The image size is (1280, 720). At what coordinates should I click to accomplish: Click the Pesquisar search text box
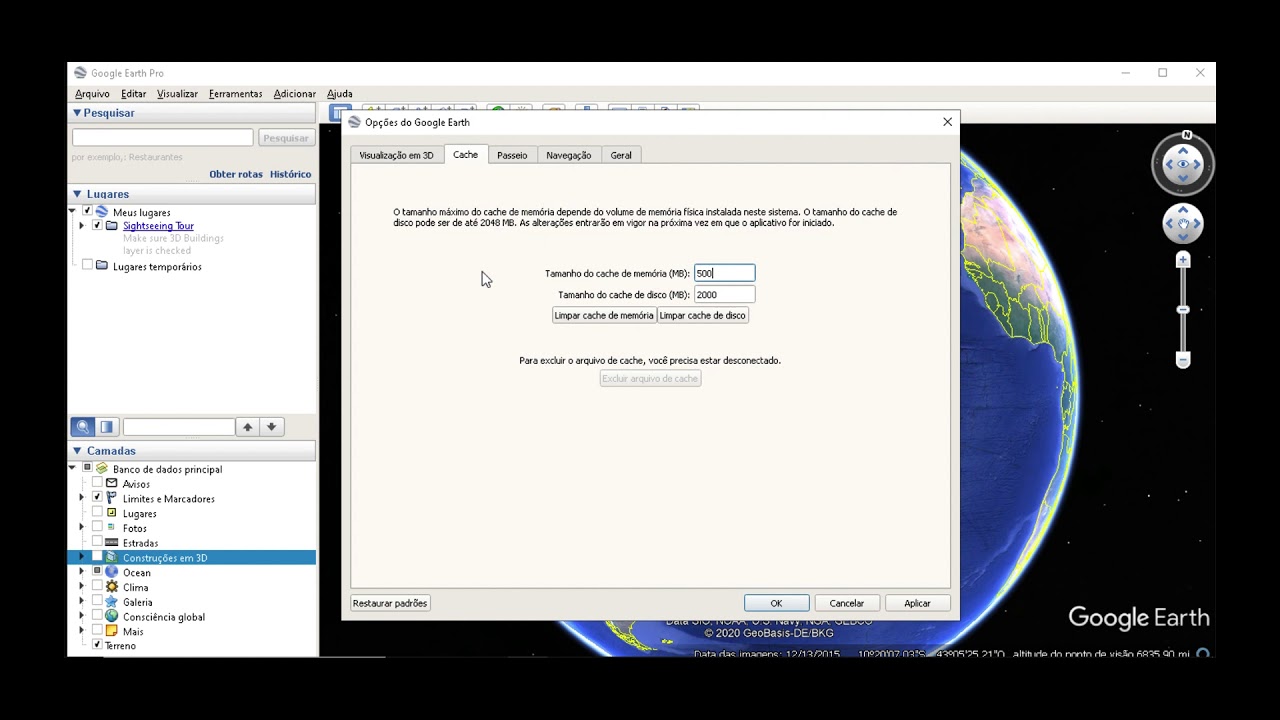coord(162,137)
